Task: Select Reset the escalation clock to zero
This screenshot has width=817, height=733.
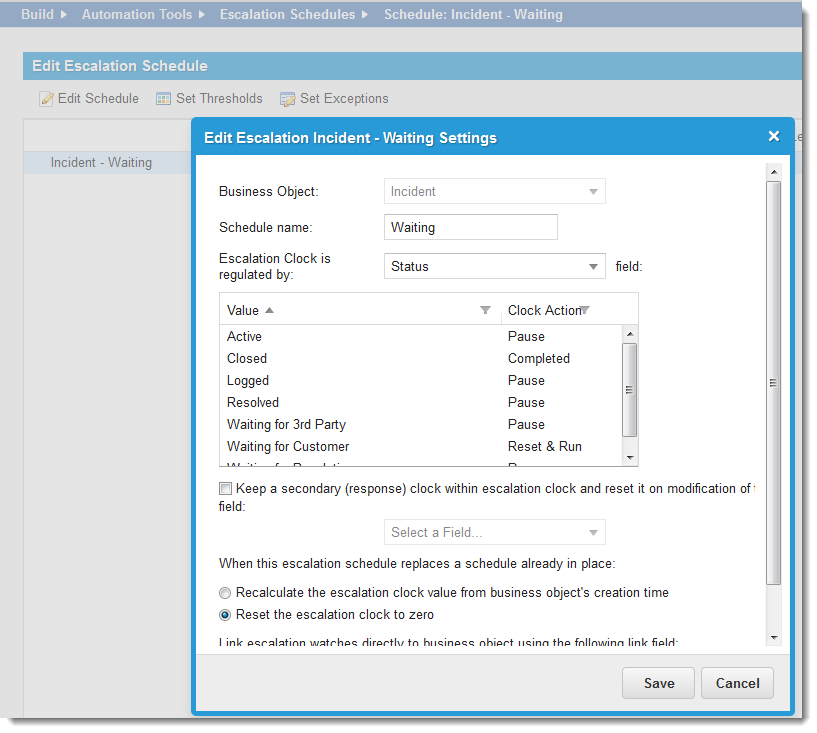Action: [225, 615]
